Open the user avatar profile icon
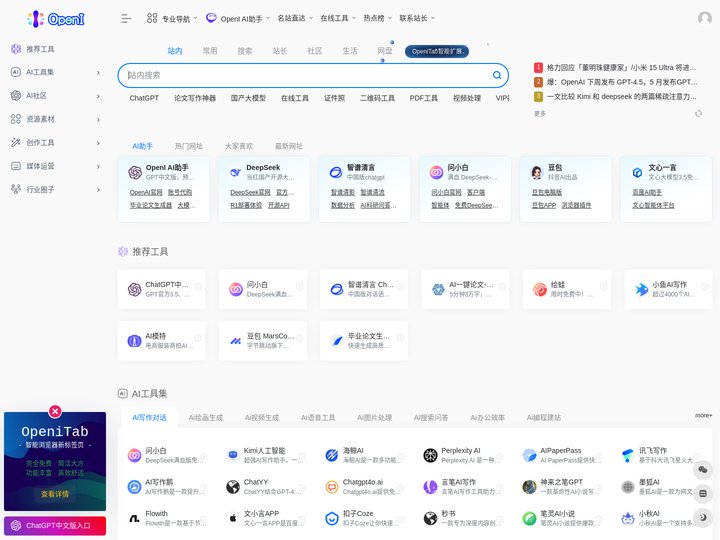 704,18
